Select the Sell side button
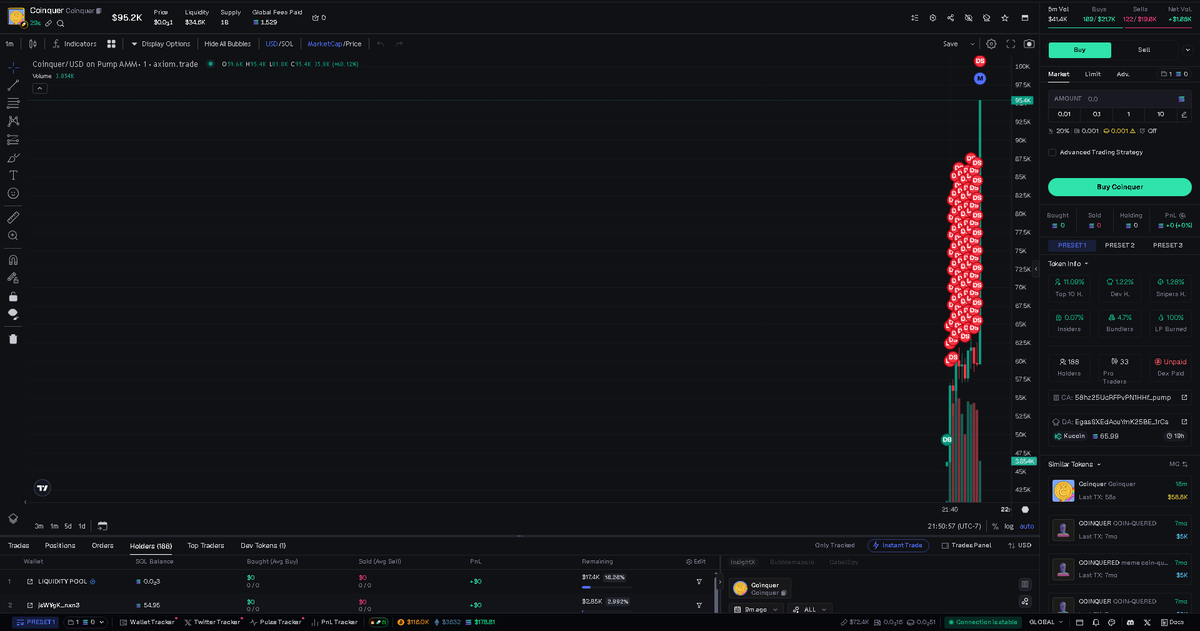This screenshot has width=1200, height=631. point(1144,50)
